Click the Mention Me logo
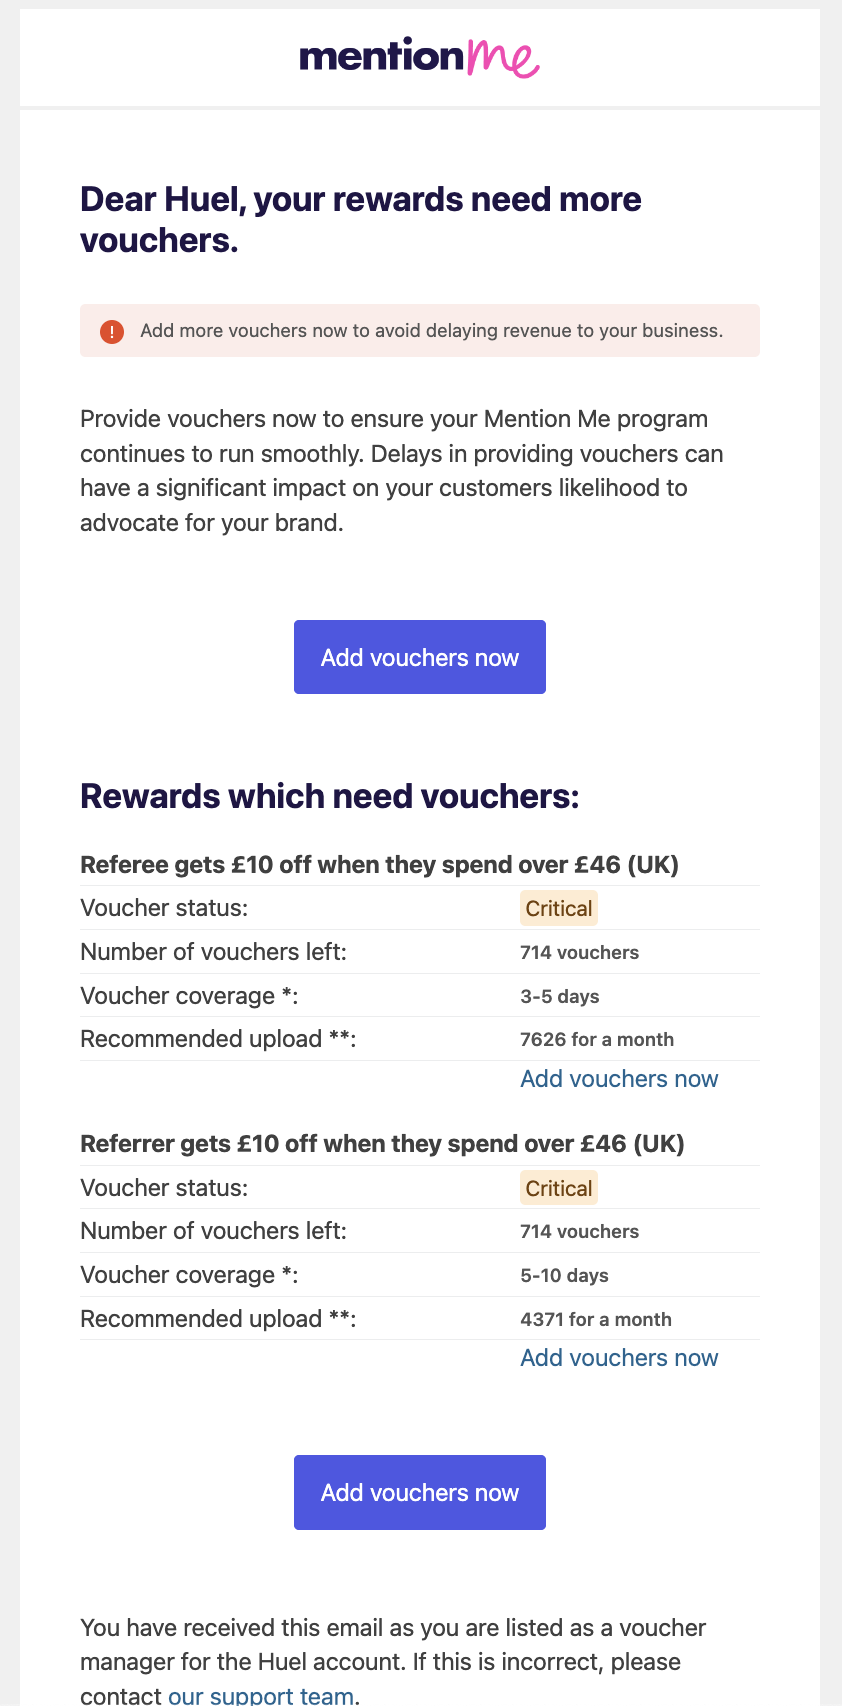The height and width of the screenshot is (1706, 842). 419,58
